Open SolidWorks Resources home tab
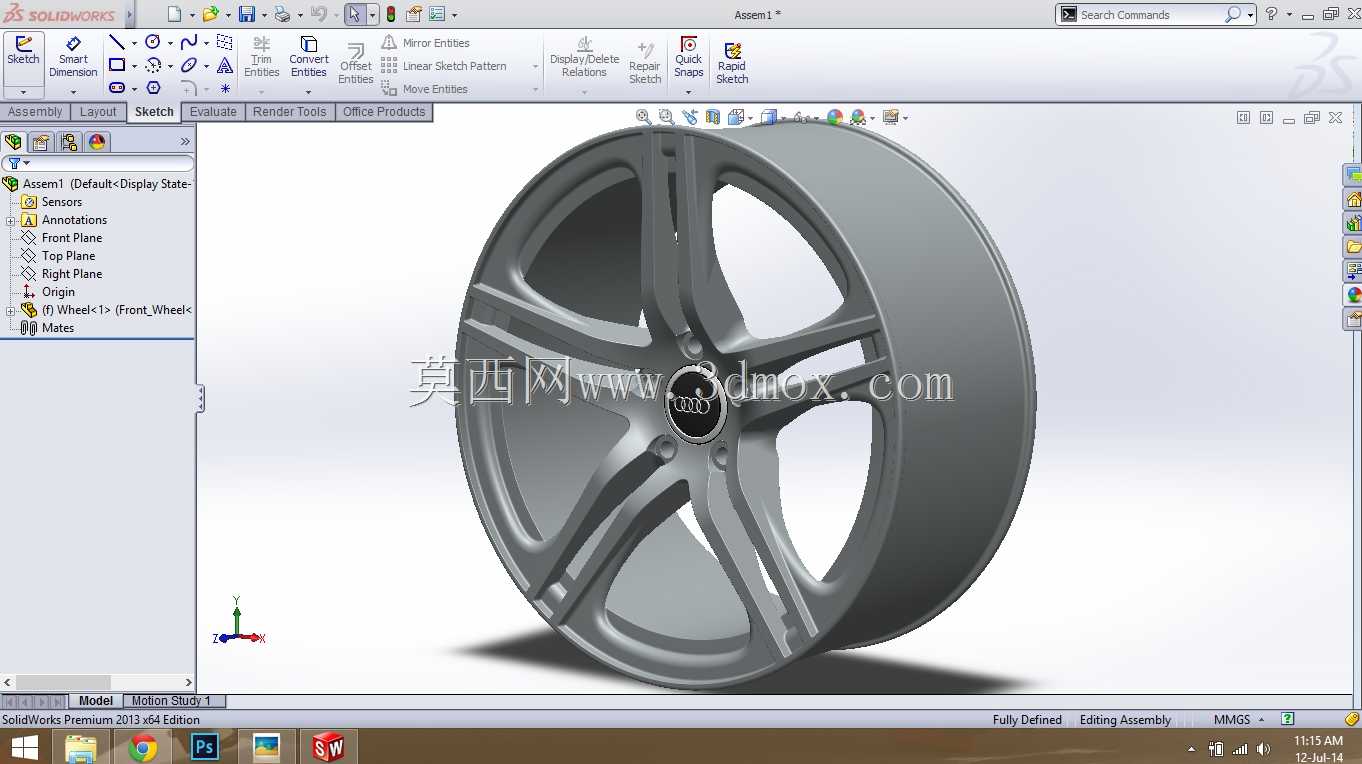 [x=1354, y=198]
